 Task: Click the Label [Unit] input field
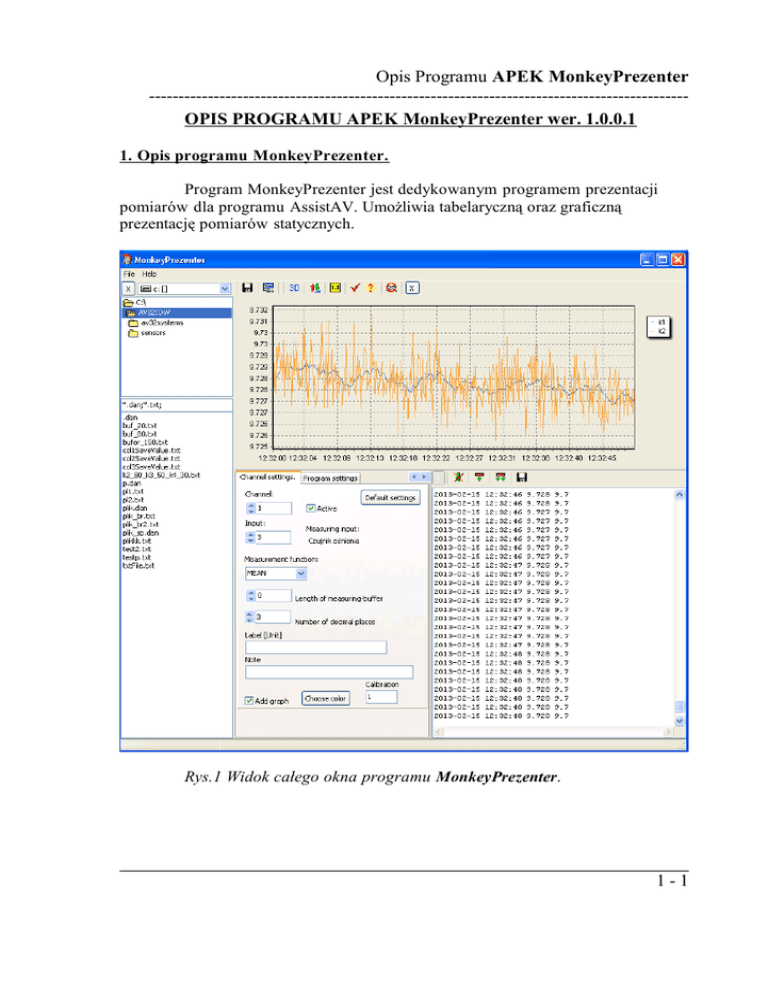coord(315,647)
